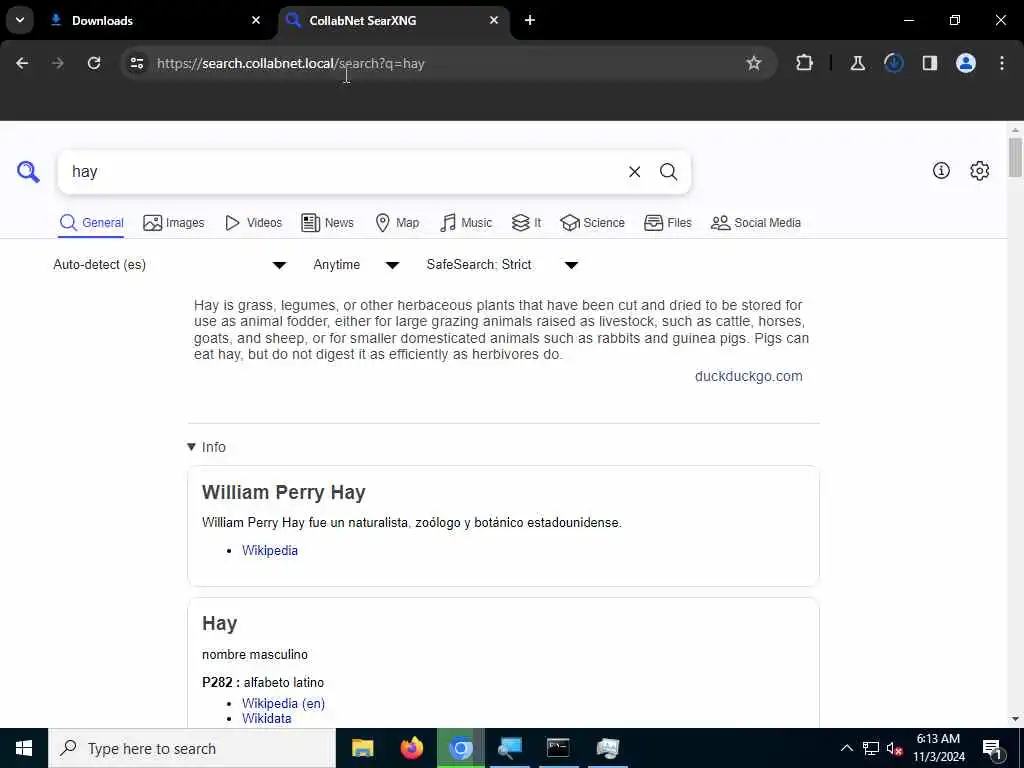Open a new browser tab

pyautogui.click(x=530, y=20)
